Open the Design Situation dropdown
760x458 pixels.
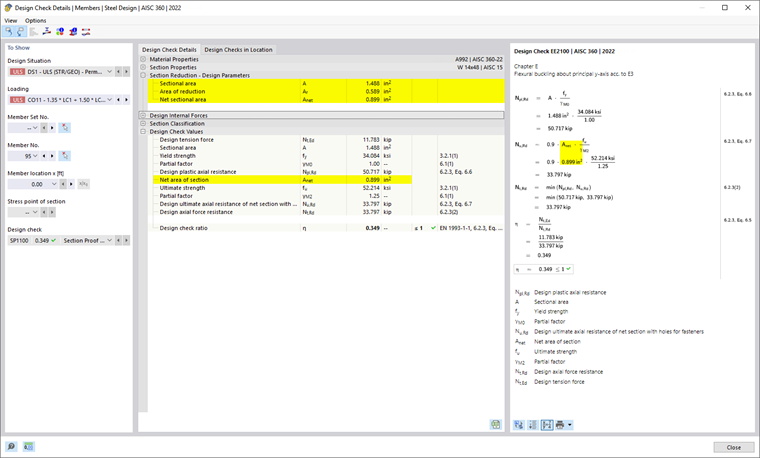click(110, 72)
